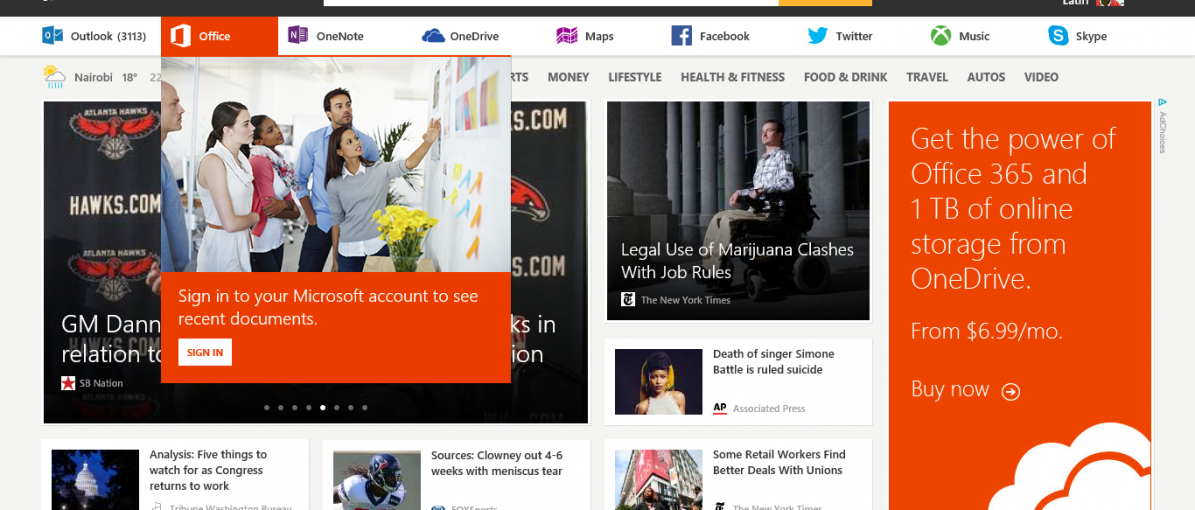Open FOOD & DRINK section
1195x510 pixels.
(x=845, y=77)
